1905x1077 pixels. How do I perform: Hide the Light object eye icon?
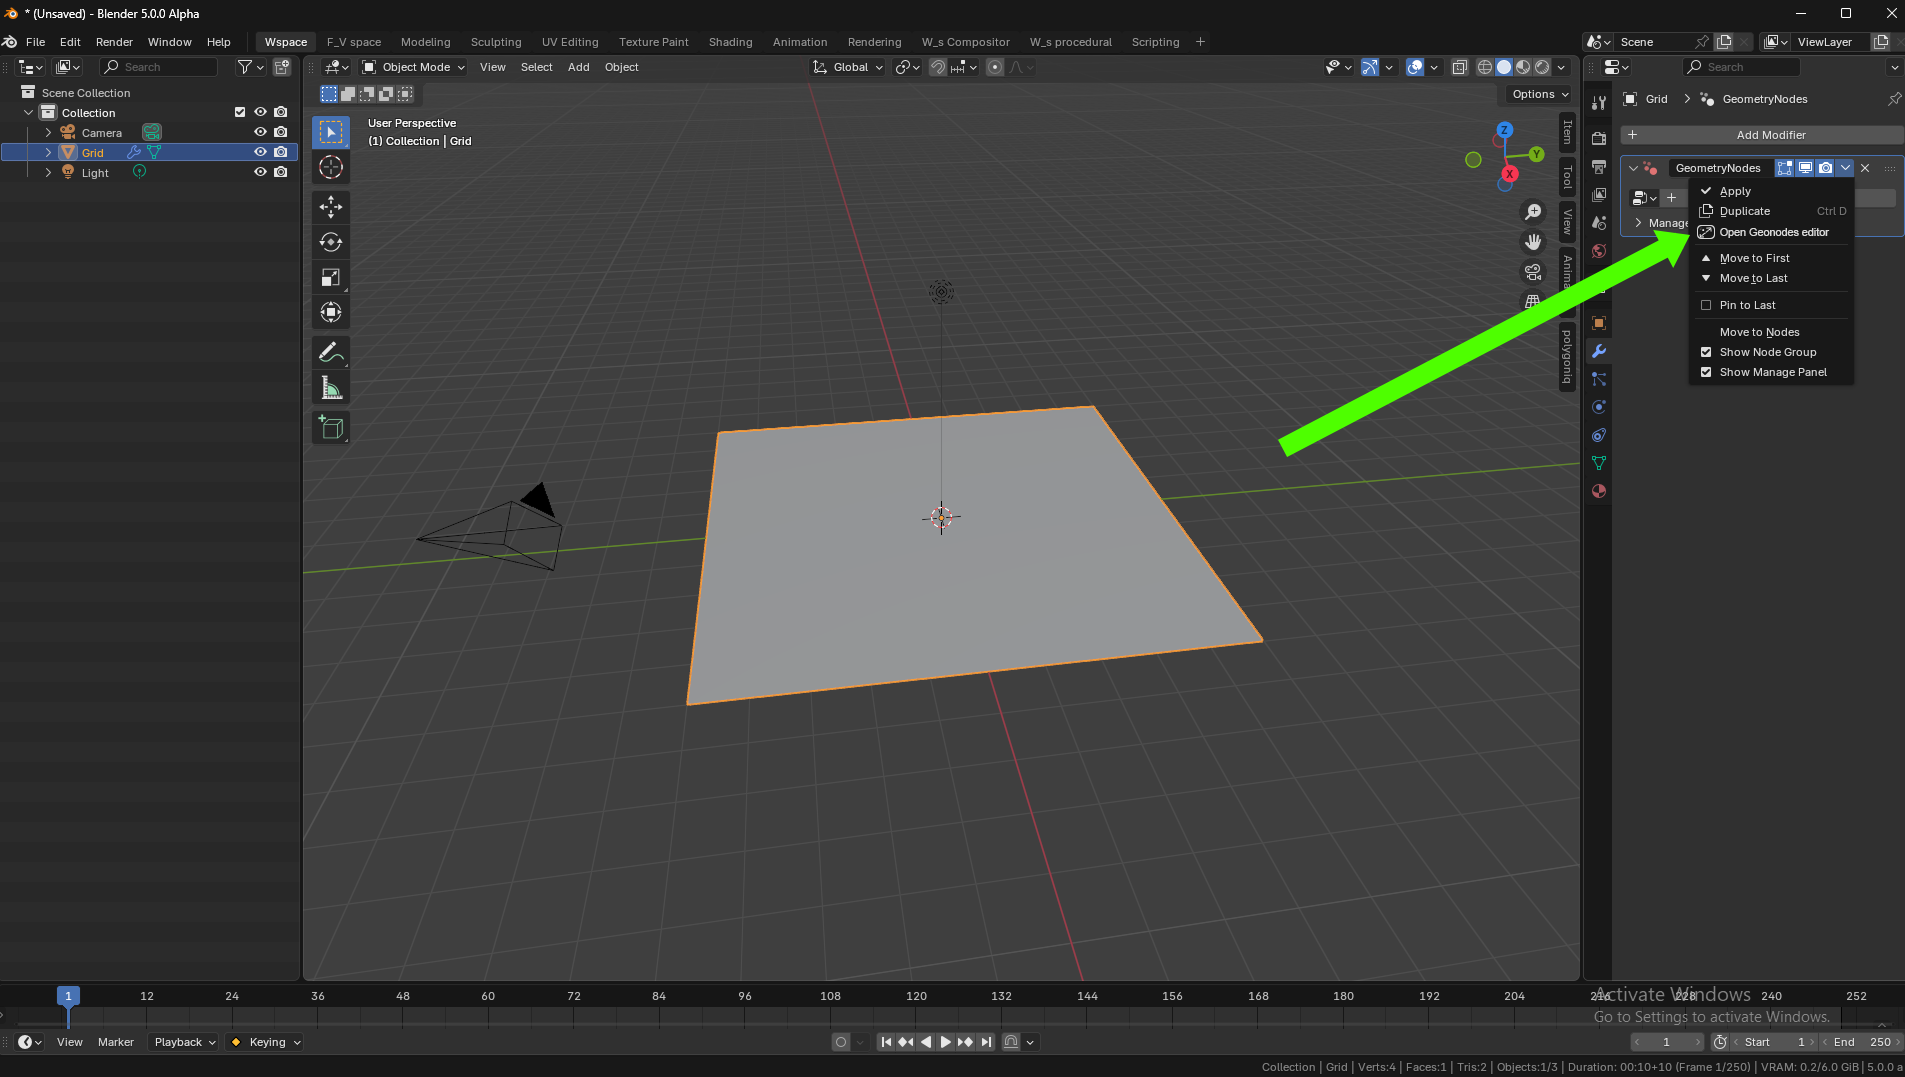pos(260,172)
